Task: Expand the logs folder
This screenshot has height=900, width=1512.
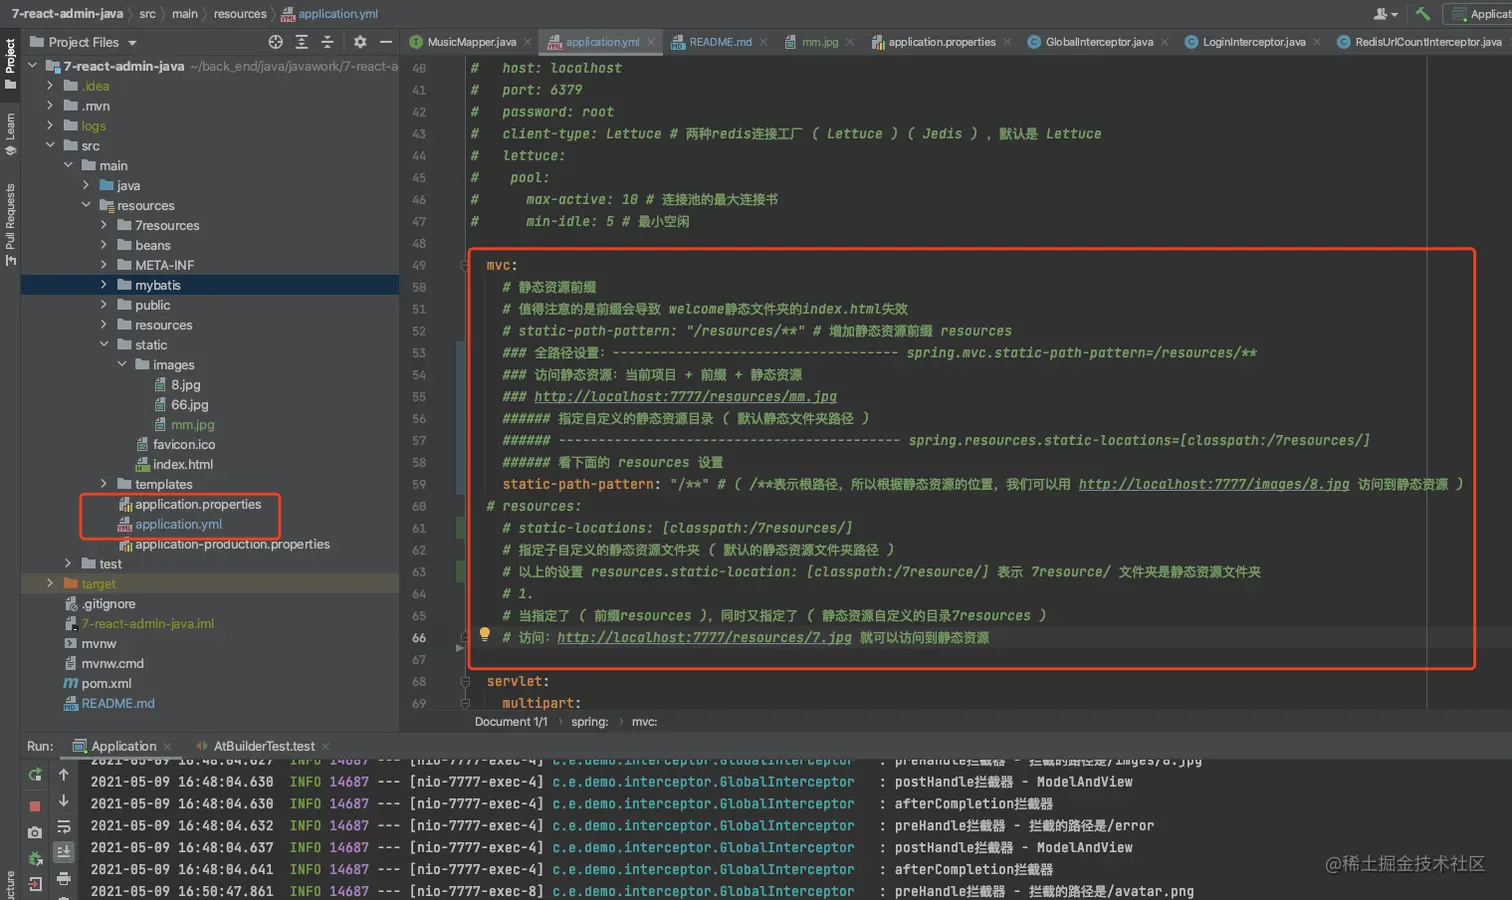Action: click(x=50, y=126)
